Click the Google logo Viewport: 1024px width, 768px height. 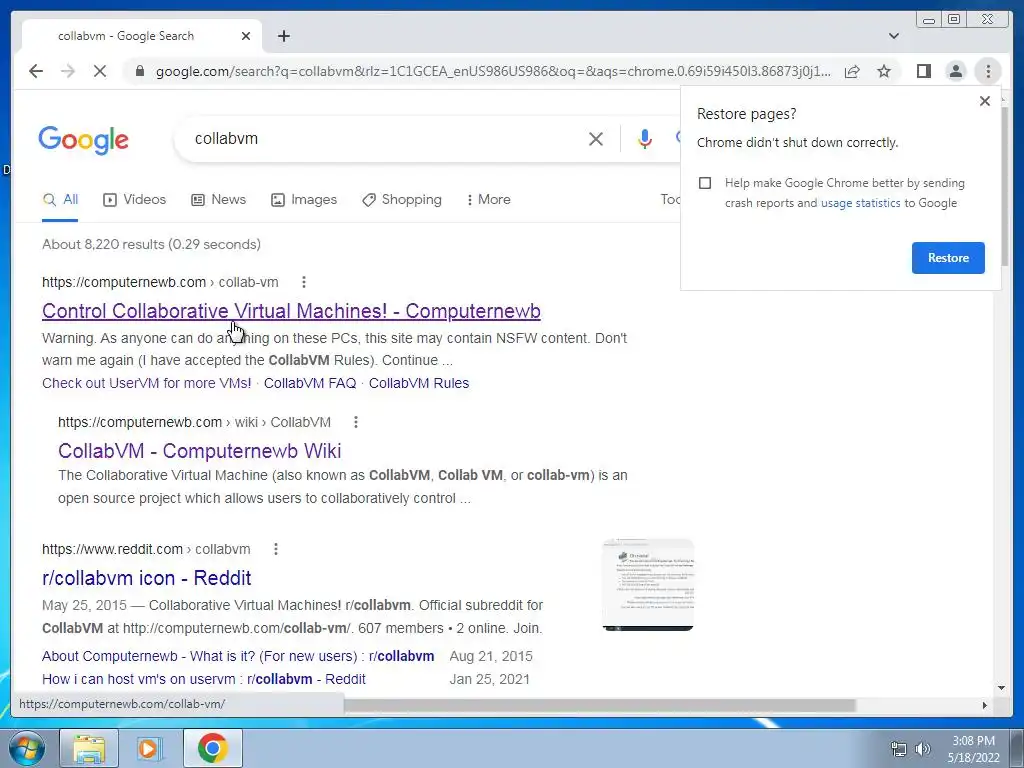pyautogui.click(x=84, y=140)
